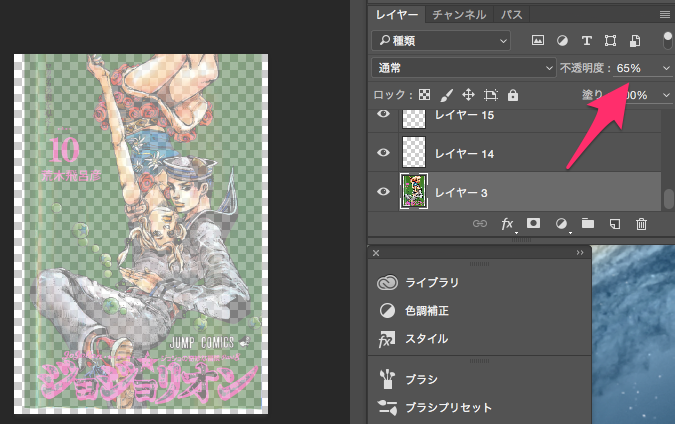Click the 塗り percentage value field
The height and width of the screenshot is (424, 675).
pyautogui.click(x=636, y=95)
